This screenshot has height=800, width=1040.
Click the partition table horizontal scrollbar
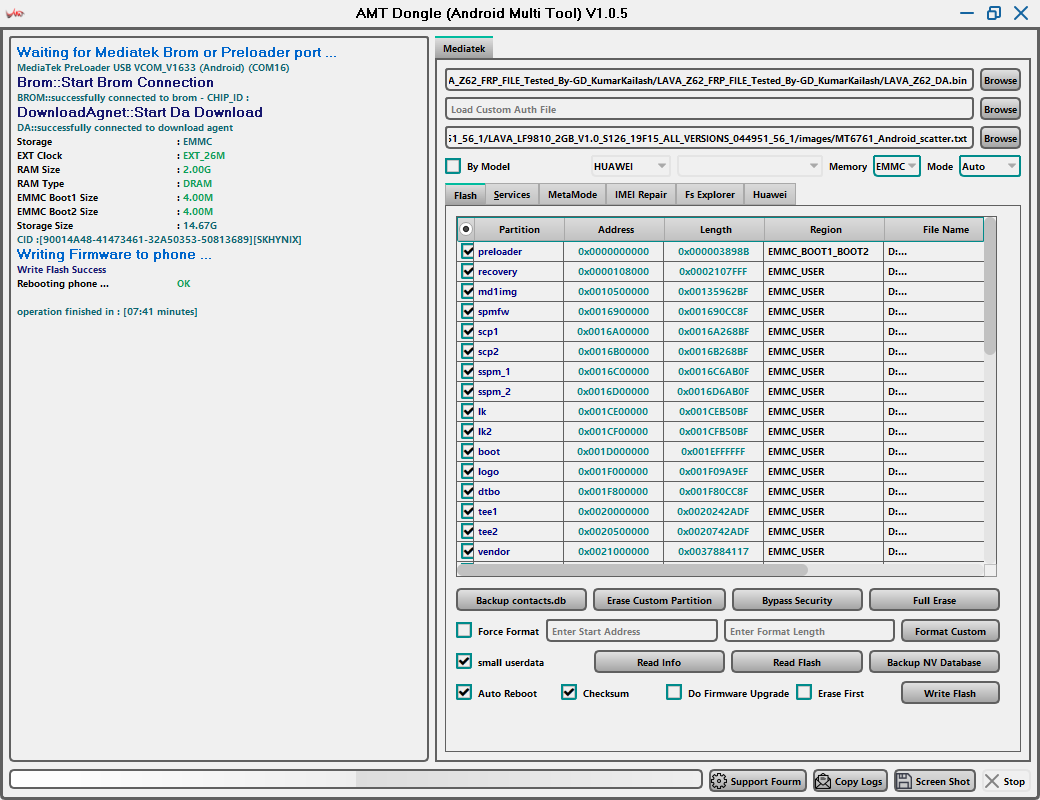tap(632, 570)
